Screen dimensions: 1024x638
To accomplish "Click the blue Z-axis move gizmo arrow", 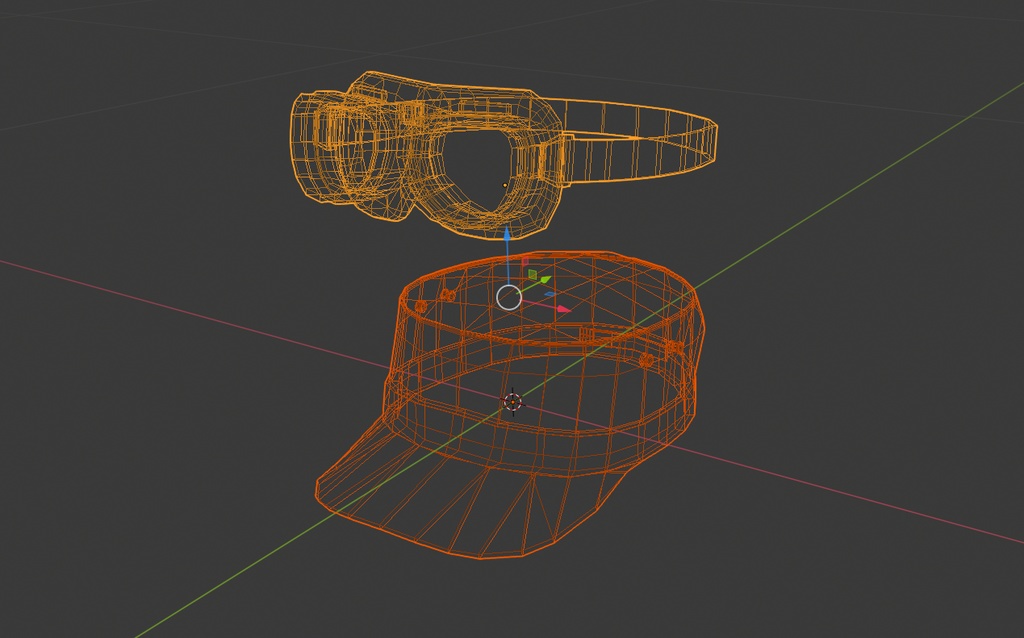I will [x=507, y=233].
